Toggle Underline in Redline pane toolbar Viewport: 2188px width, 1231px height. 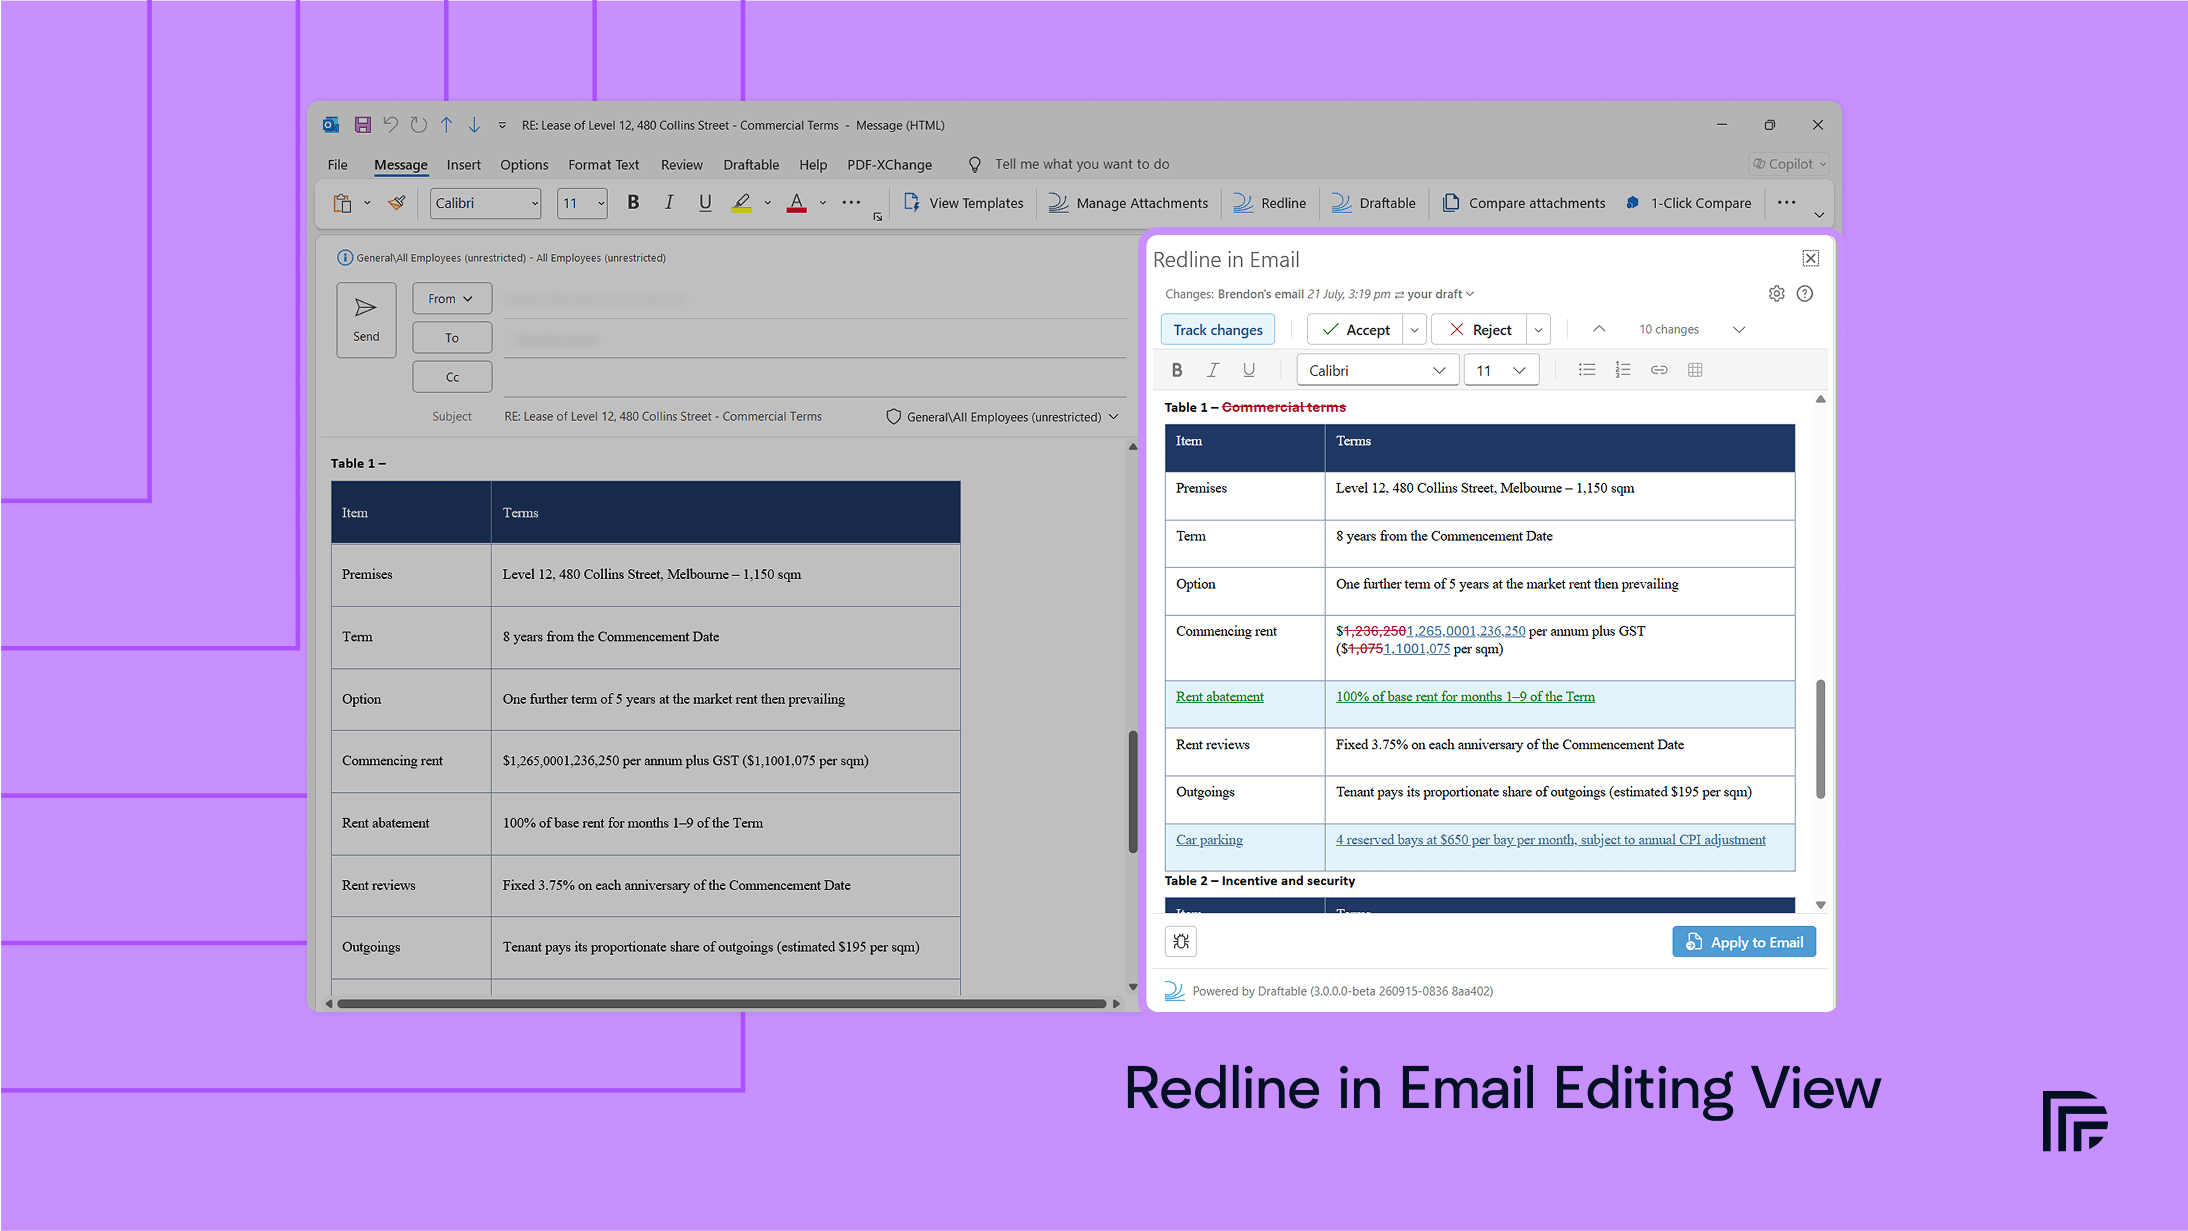point(1249,370)
